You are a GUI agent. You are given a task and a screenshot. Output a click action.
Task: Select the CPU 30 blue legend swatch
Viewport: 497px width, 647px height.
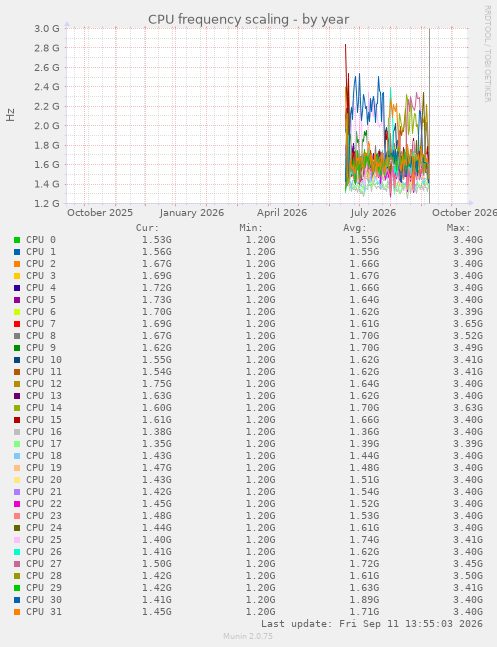[x=17, y=600]
